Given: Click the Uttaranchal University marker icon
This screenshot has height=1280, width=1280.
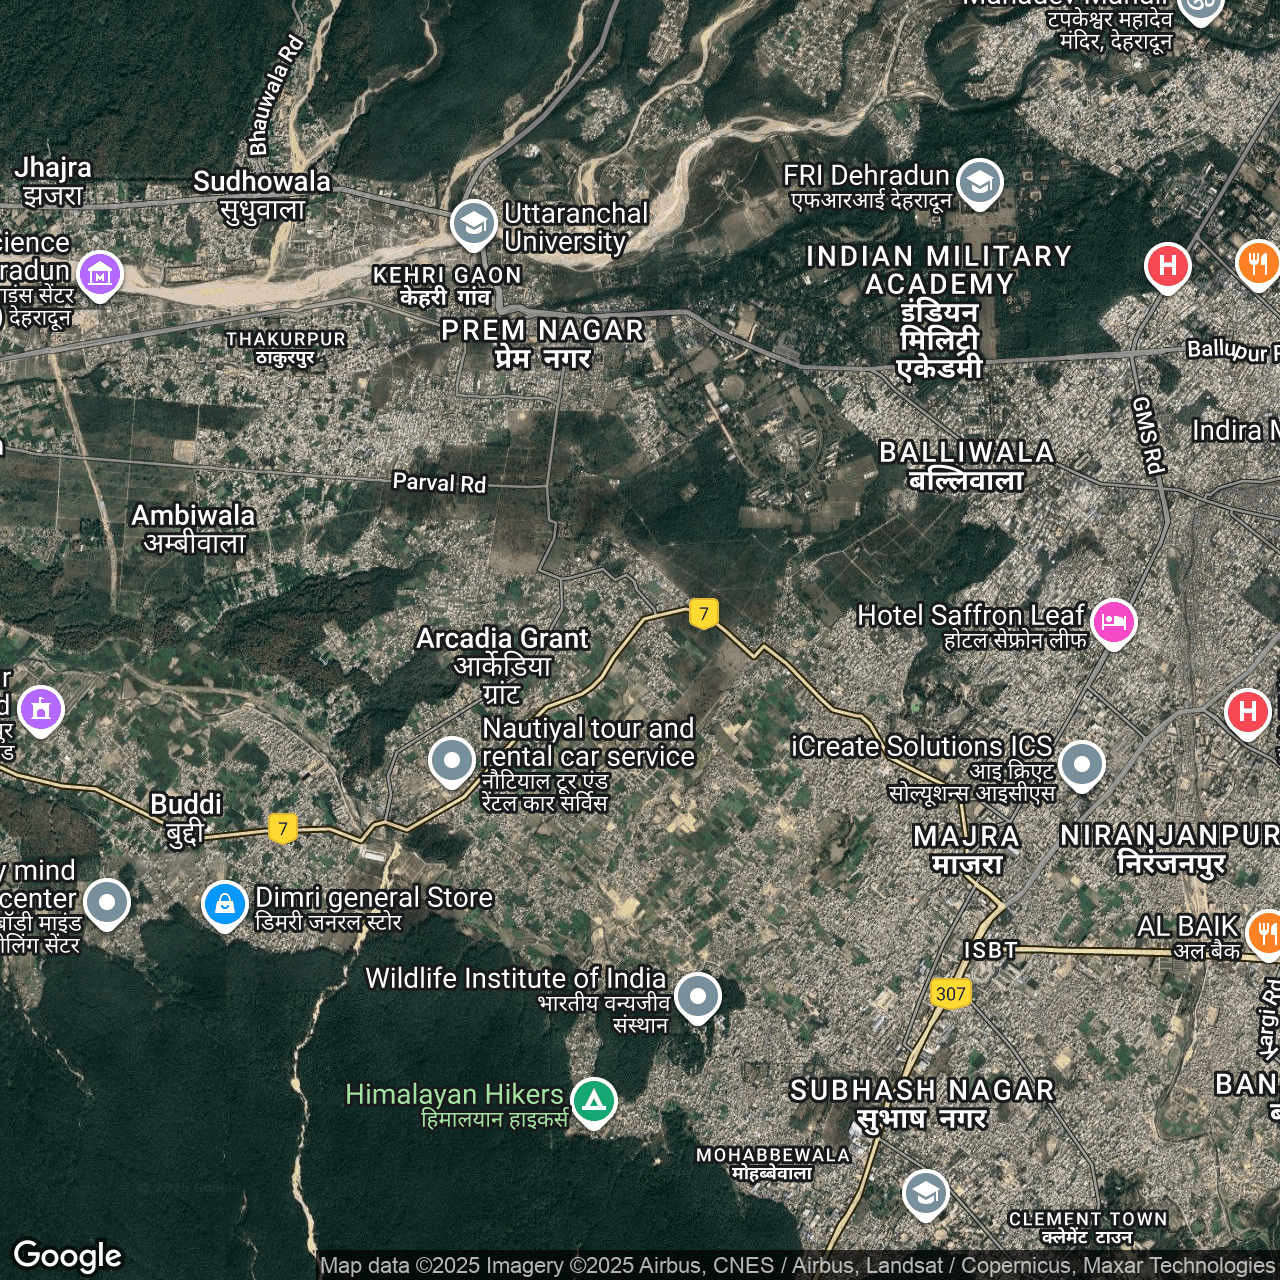Looking at the screenshot, I should (x=473, y=224).
